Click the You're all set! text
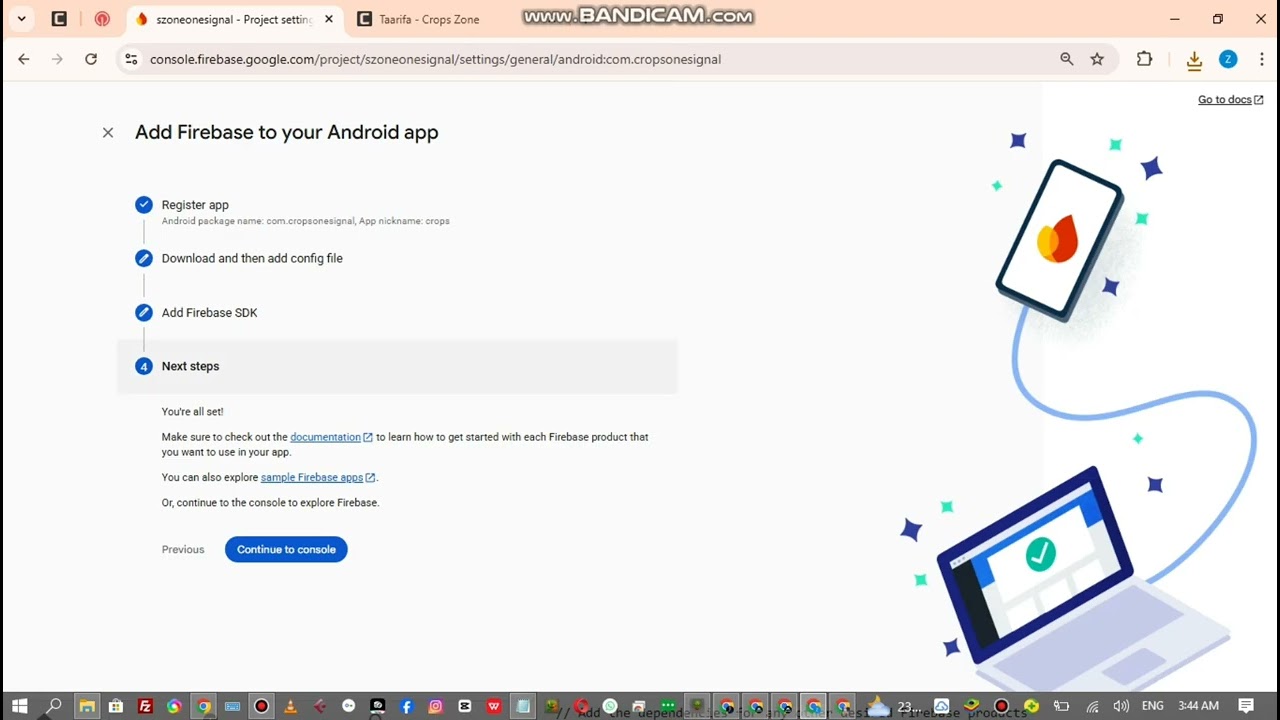 [193, 411]
